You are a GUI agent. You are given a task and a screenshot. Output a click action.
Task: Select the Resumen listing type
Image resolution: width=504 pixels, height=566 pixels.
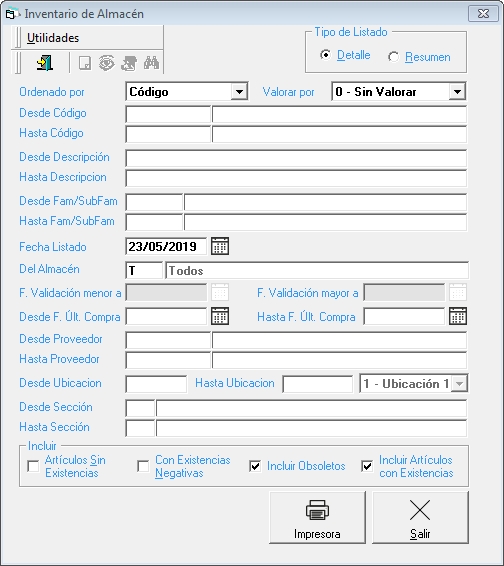tap(394, 57)
